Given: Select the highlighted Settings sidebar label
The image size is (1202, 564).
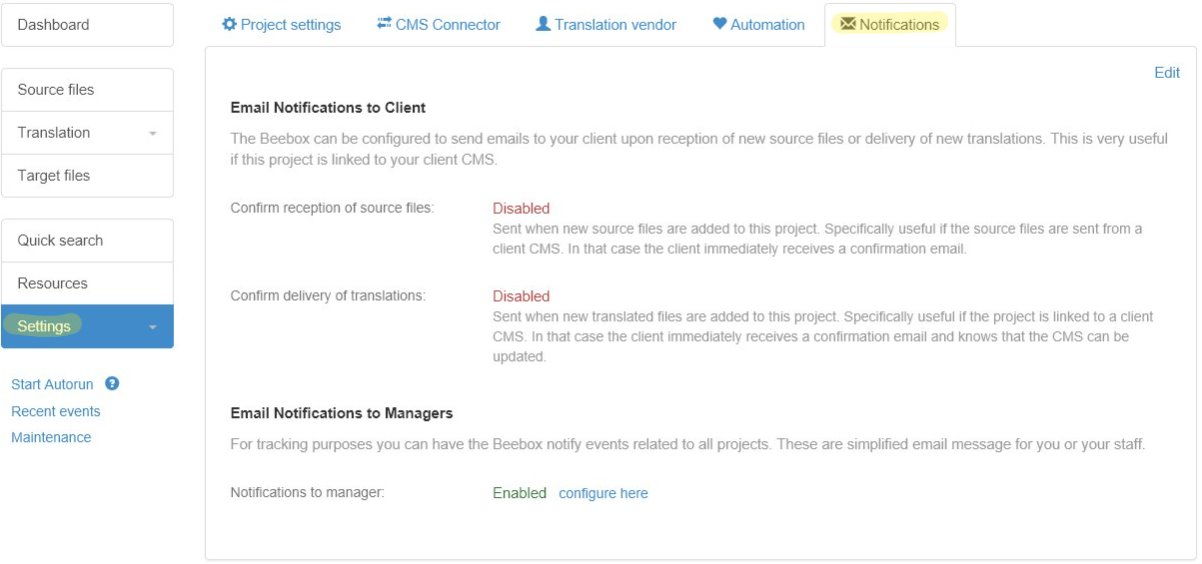Looking at the screenshot, I should pos(44,327).
